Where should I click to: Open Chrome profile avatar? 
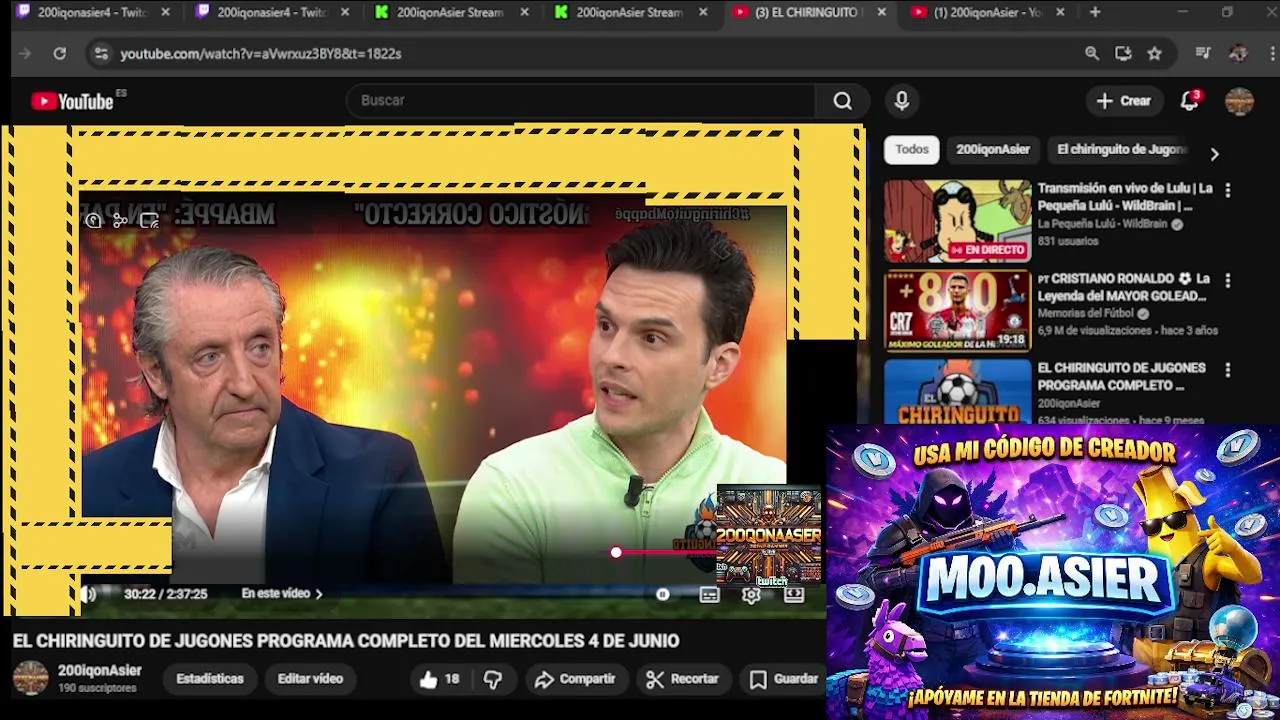[1238, 54]
